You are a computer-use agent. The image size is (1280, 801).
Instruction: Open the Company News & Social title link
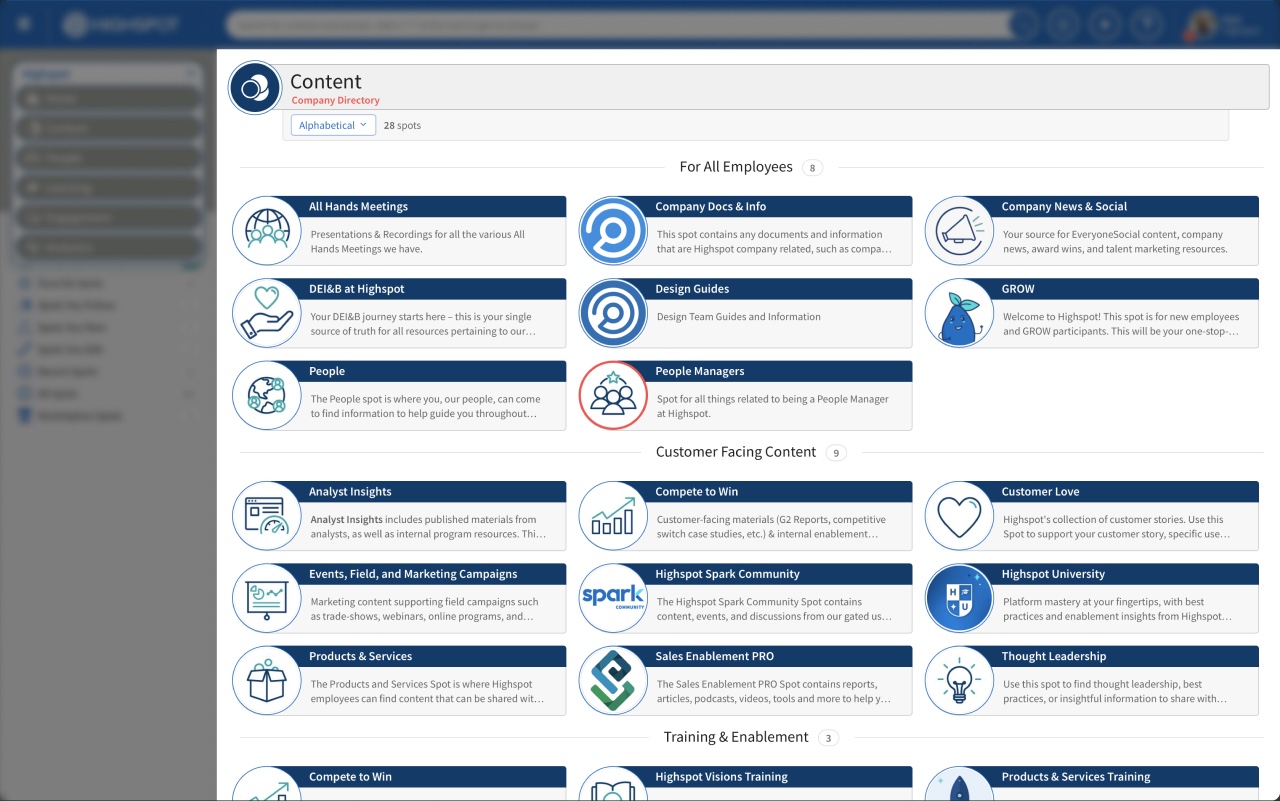[x=1064, y=207]
